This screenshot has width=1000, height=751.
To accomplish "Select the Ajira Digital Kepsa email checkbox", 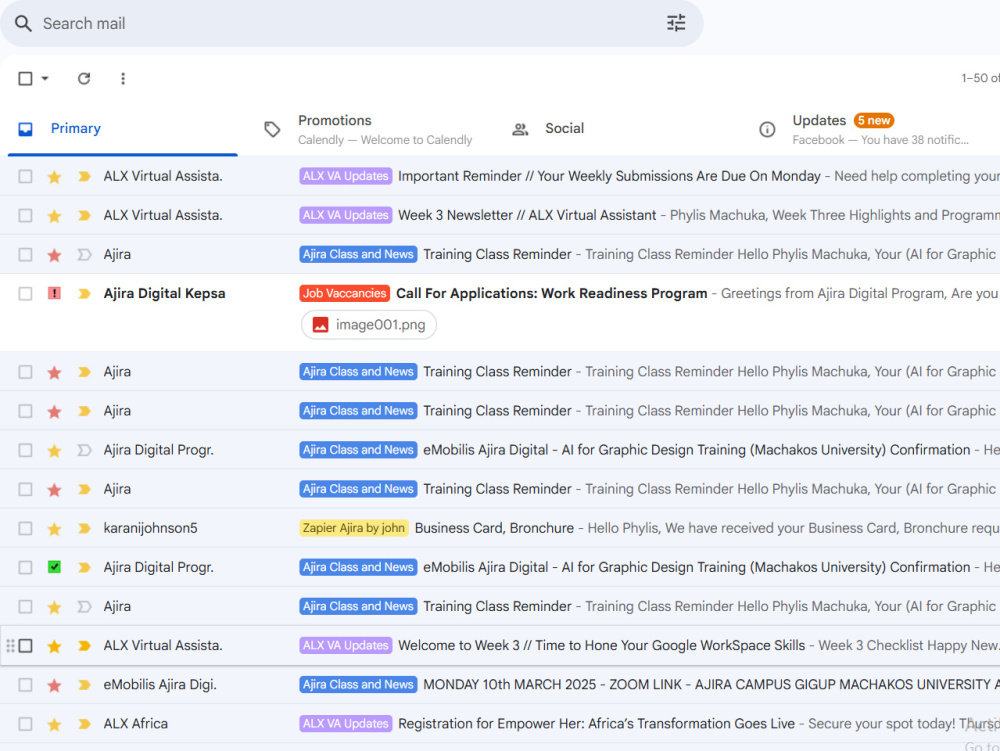I will tap(26, 294).
